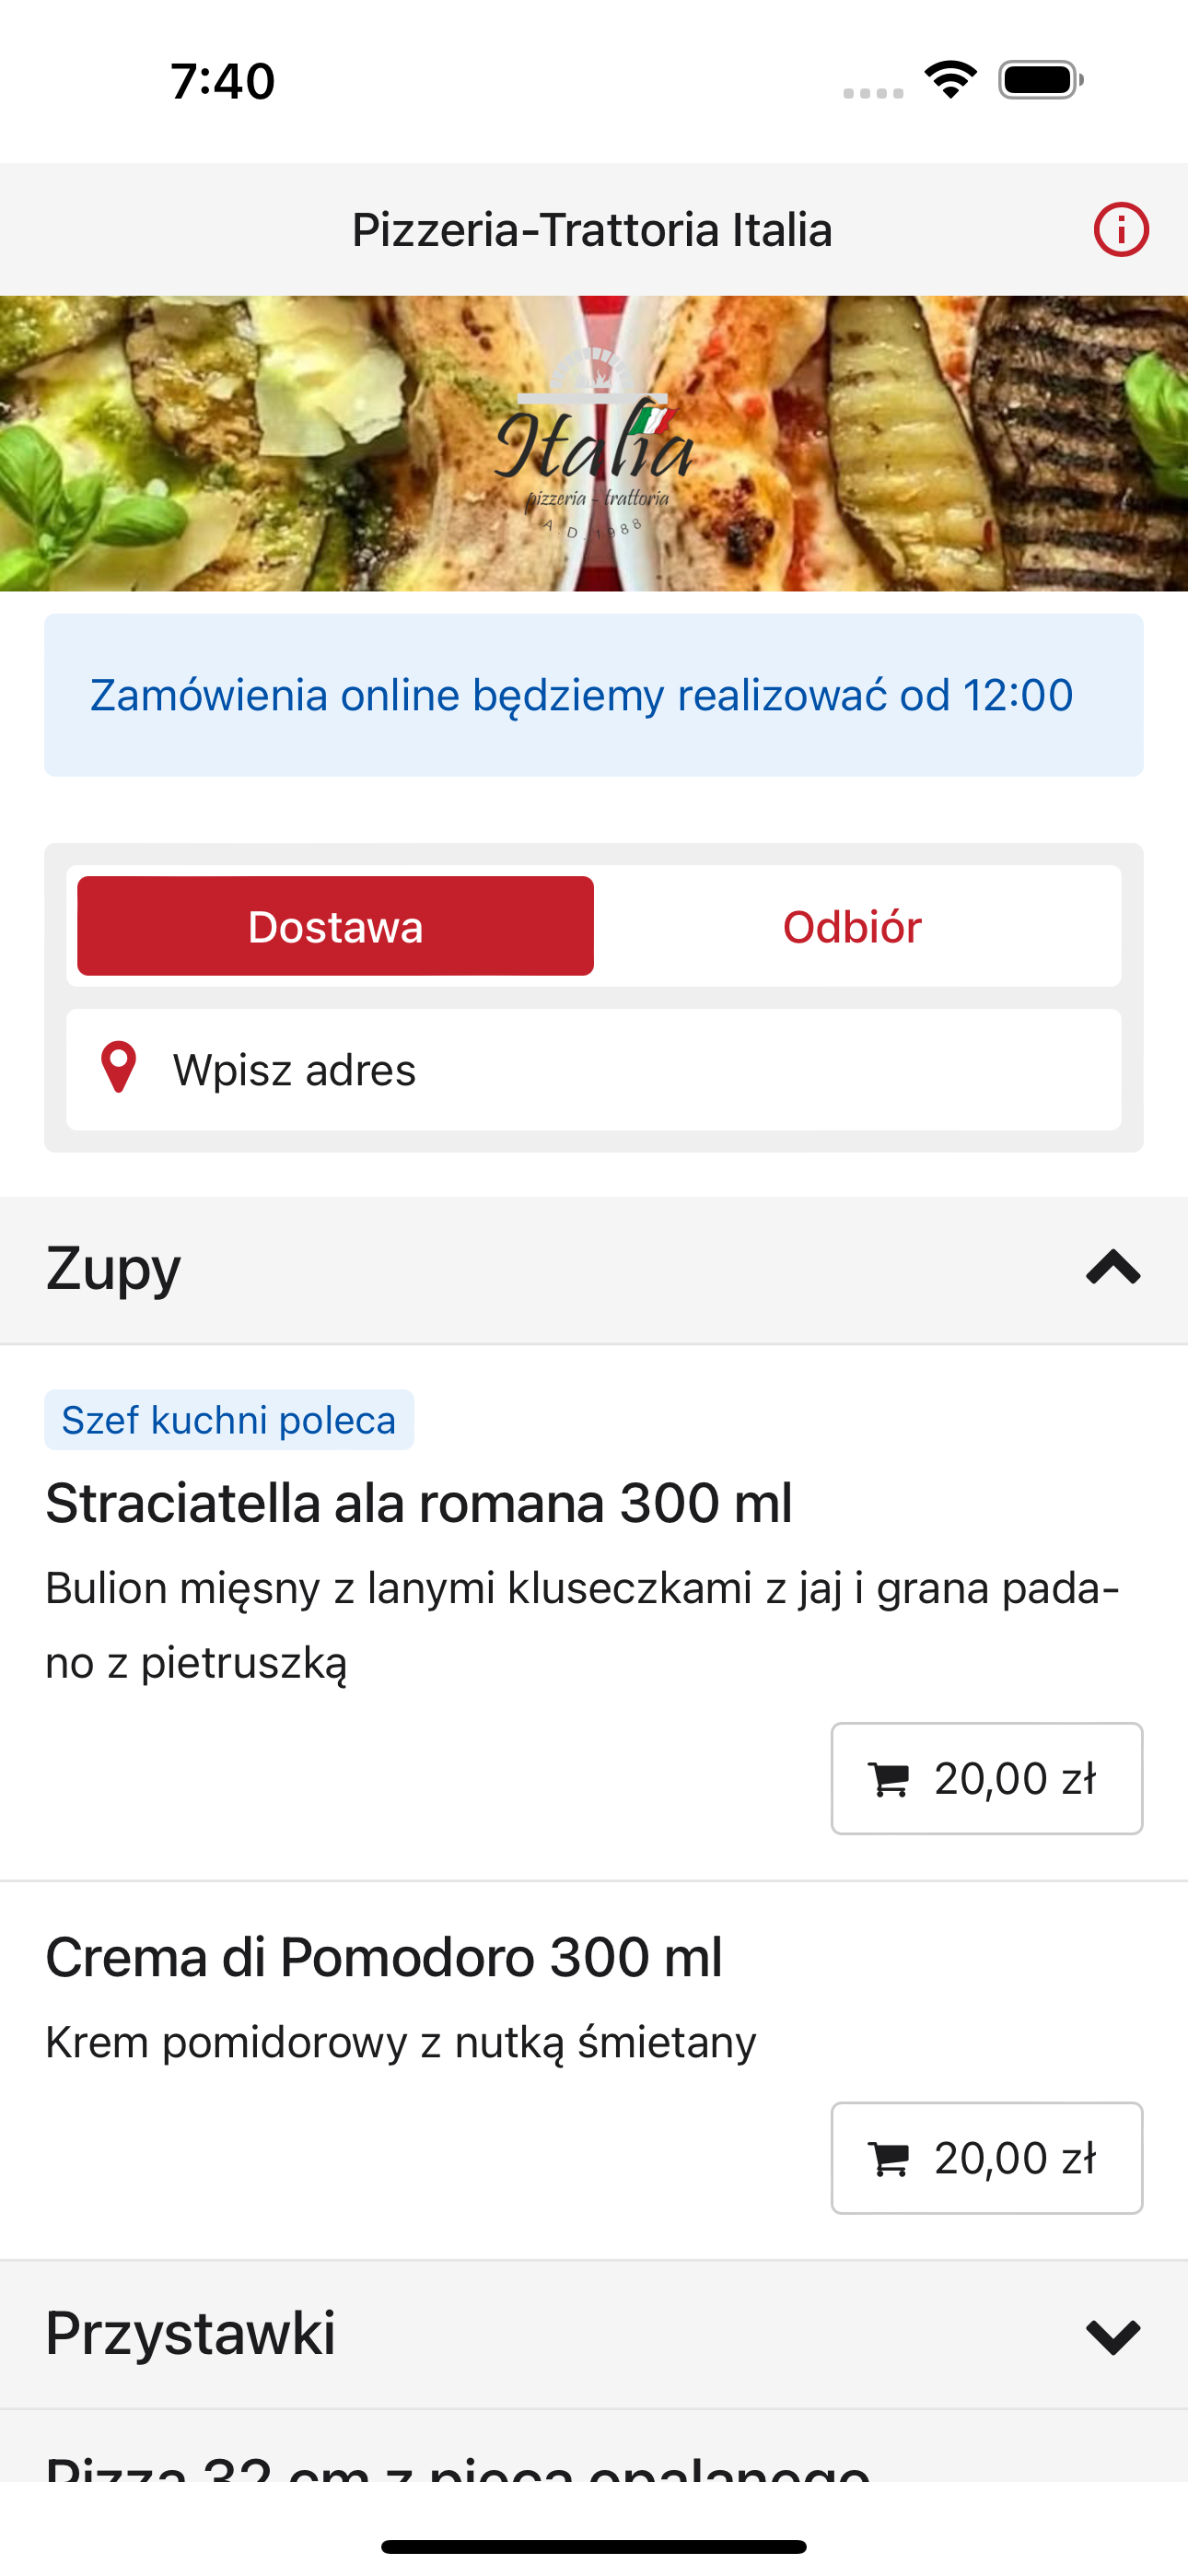The height and width of the screenshot is (2576, 1188).
Task: Open the Straciatella ala romana 300 ml item
Action: 419,1503
